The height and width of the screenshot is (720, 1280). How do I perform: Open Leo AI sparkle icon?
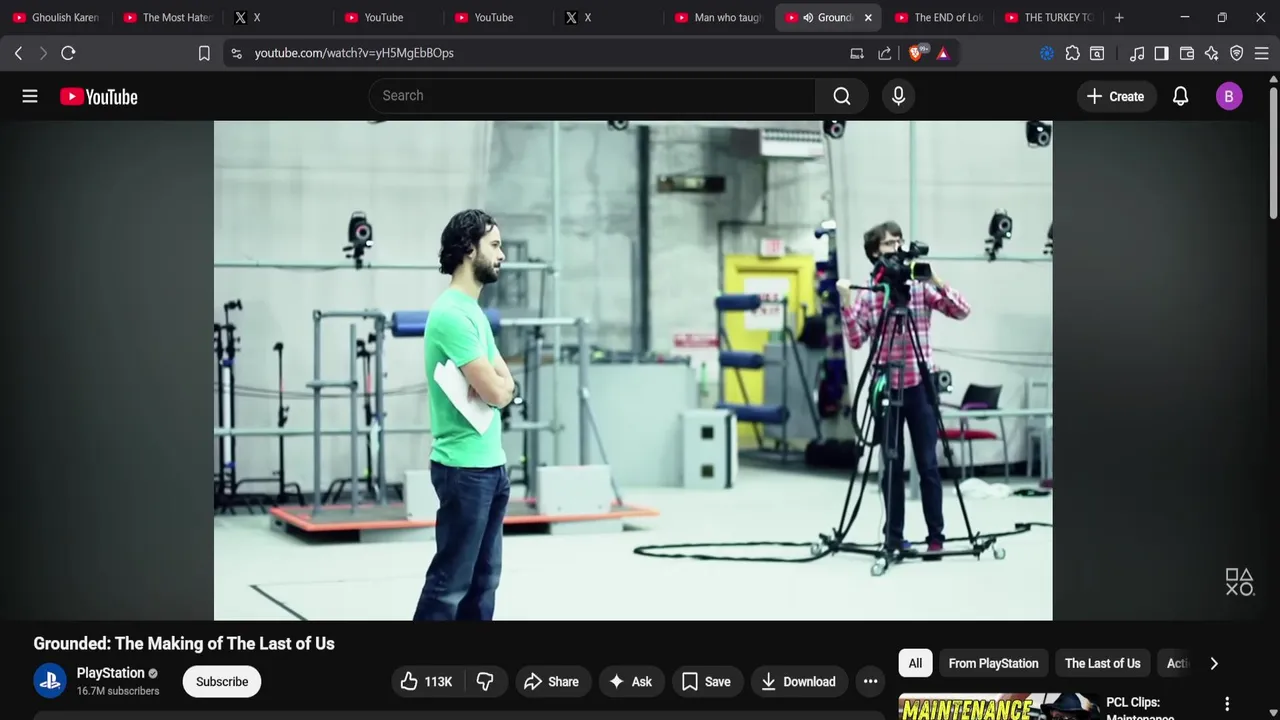pos(1212,53)
